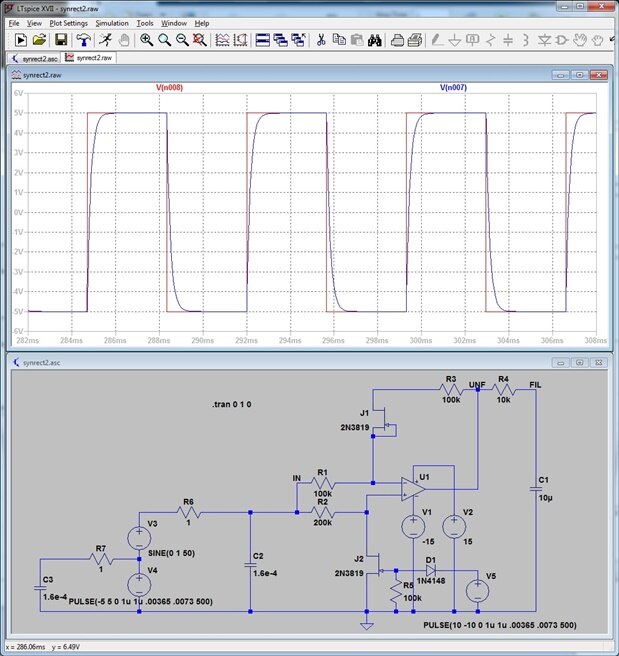Click the scissors cut icon

click(321, 40)
